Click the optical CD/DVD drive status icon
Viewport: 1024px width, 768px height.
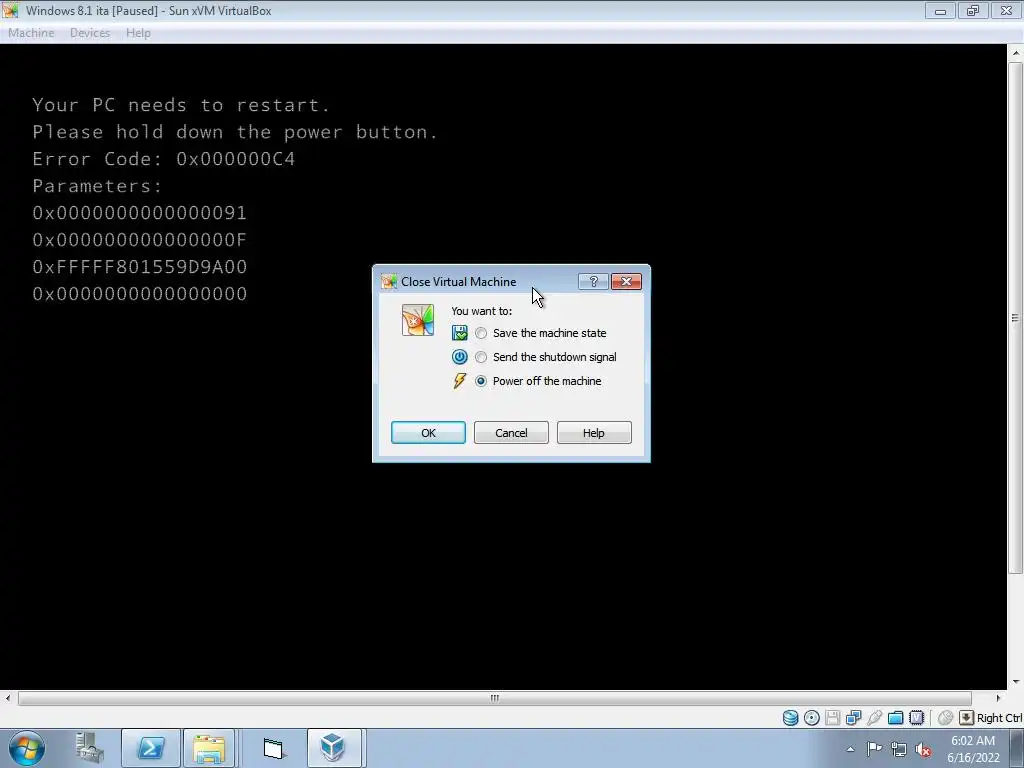pyautogui.click(x=812, y=718)
